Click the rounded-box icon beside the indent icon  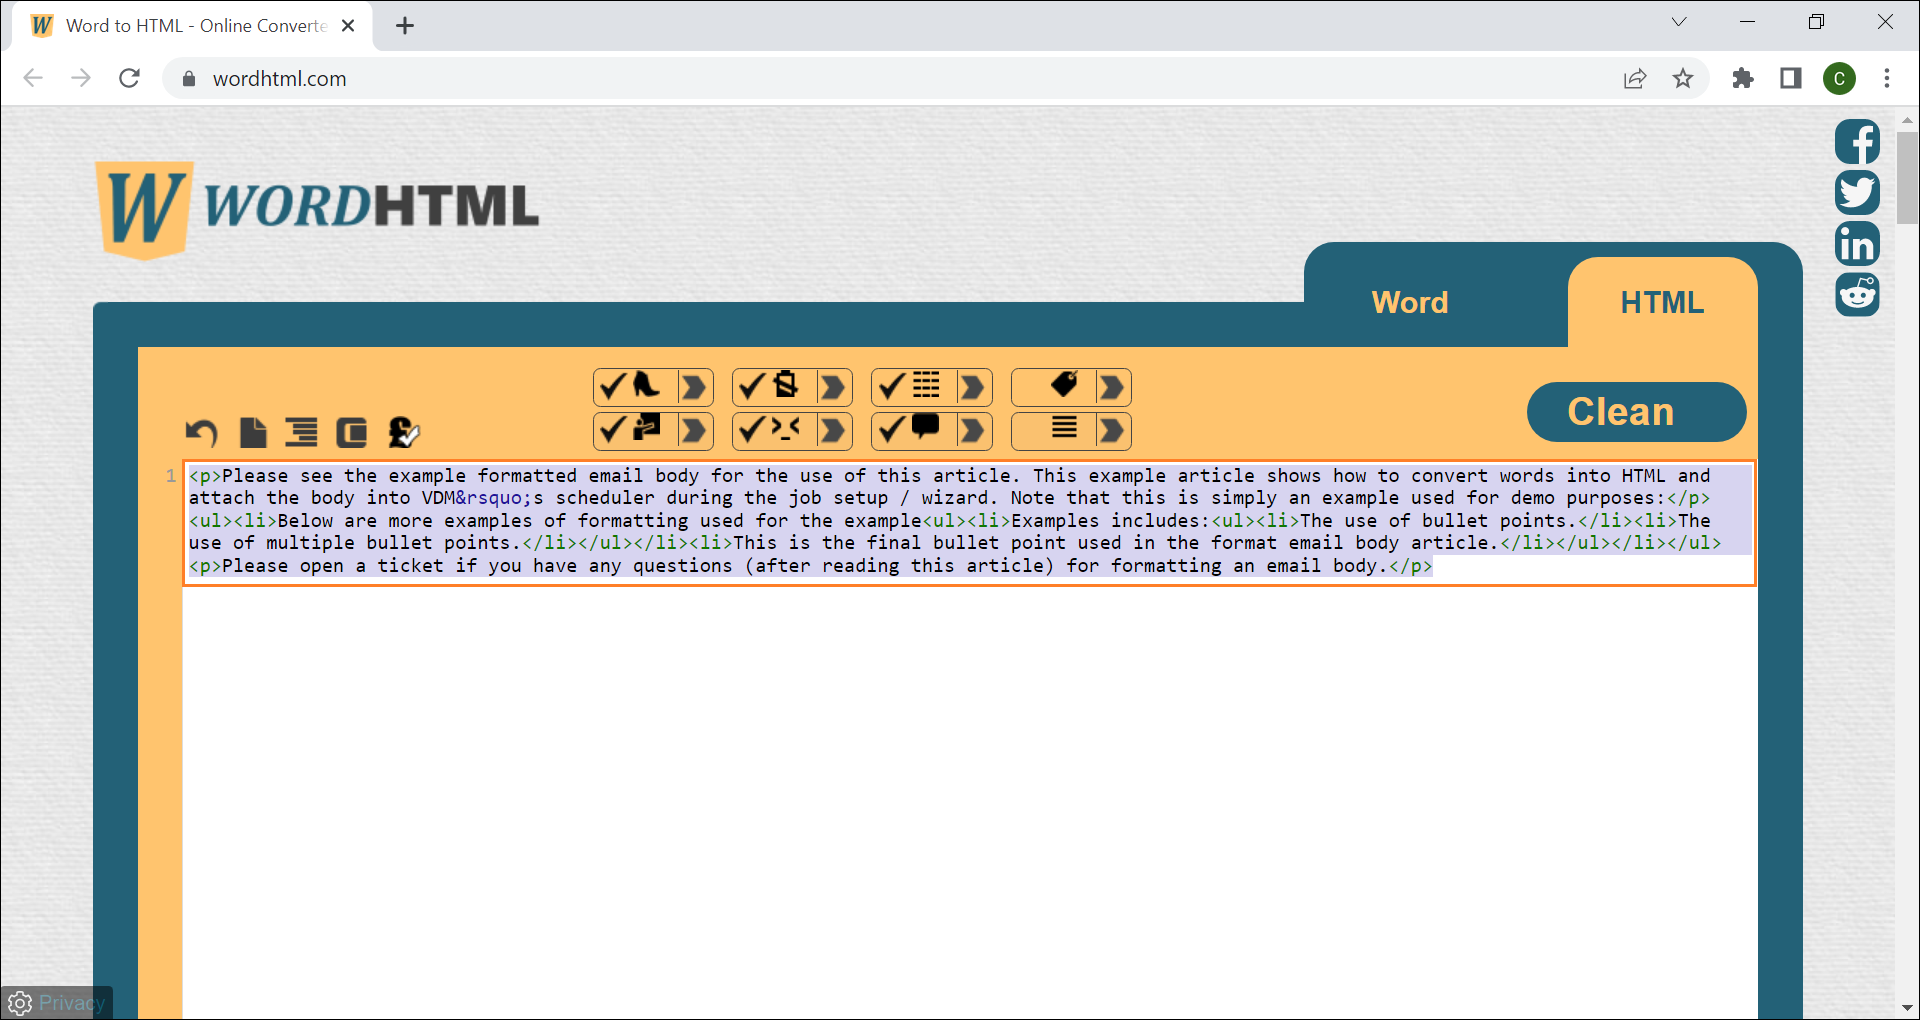[x=351, y=432]
